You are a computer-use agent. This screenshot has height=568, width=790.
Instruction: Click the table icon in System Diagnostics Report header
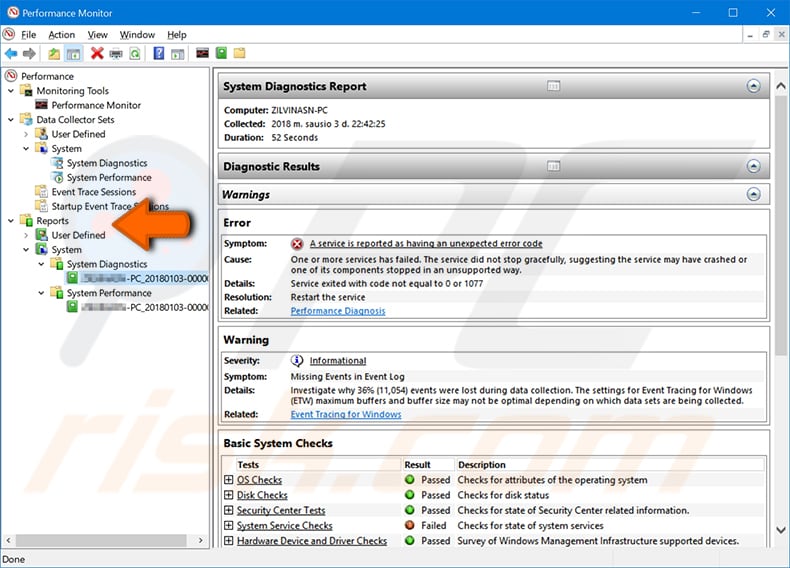click(553, 86)
